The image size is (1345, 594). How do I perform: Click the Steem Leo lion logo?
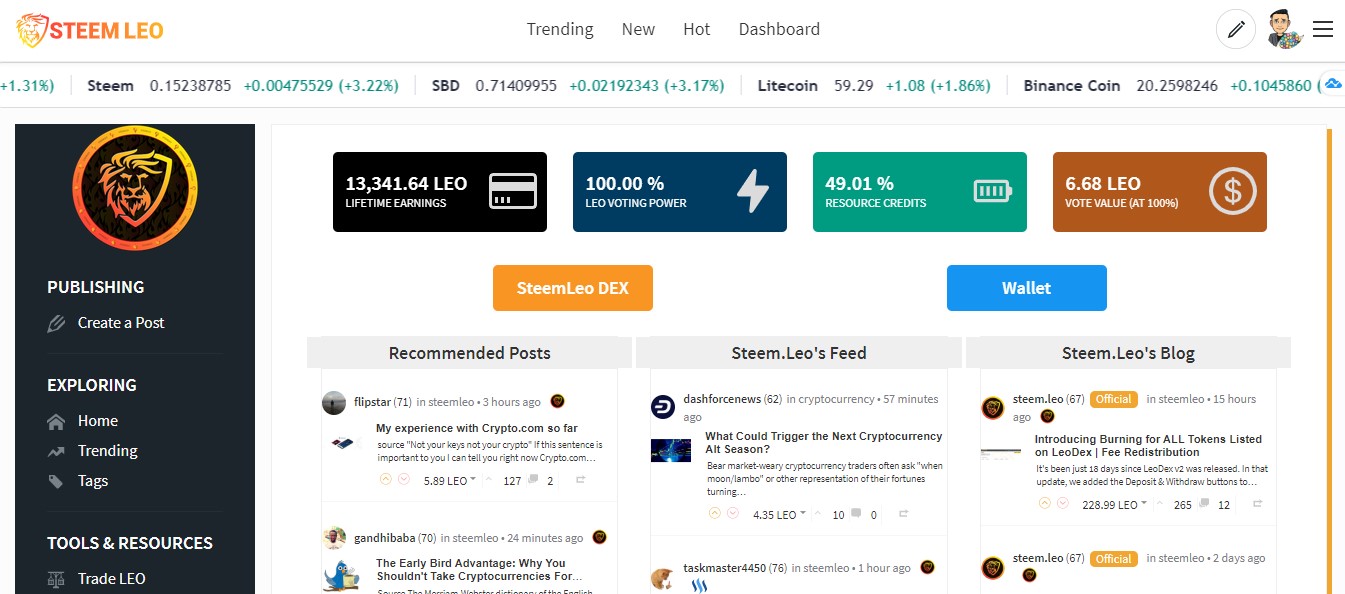(90, 29)
